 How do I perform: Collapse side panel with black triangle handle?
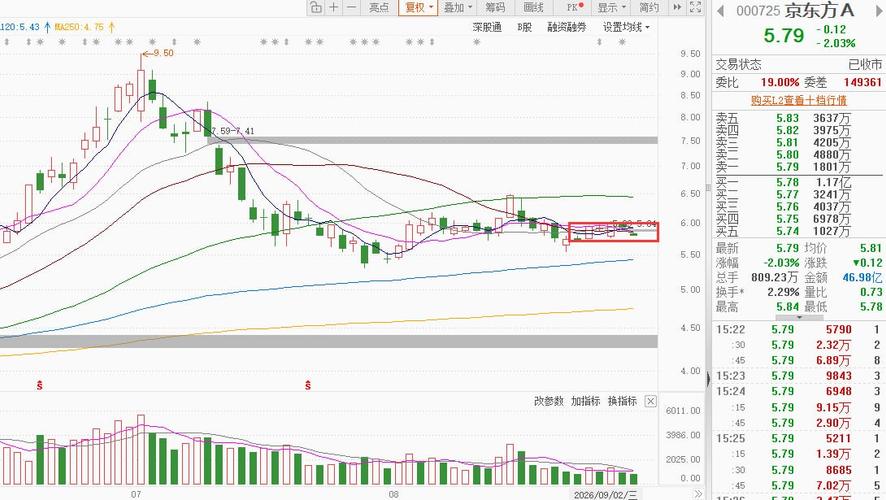click(709, 379)
